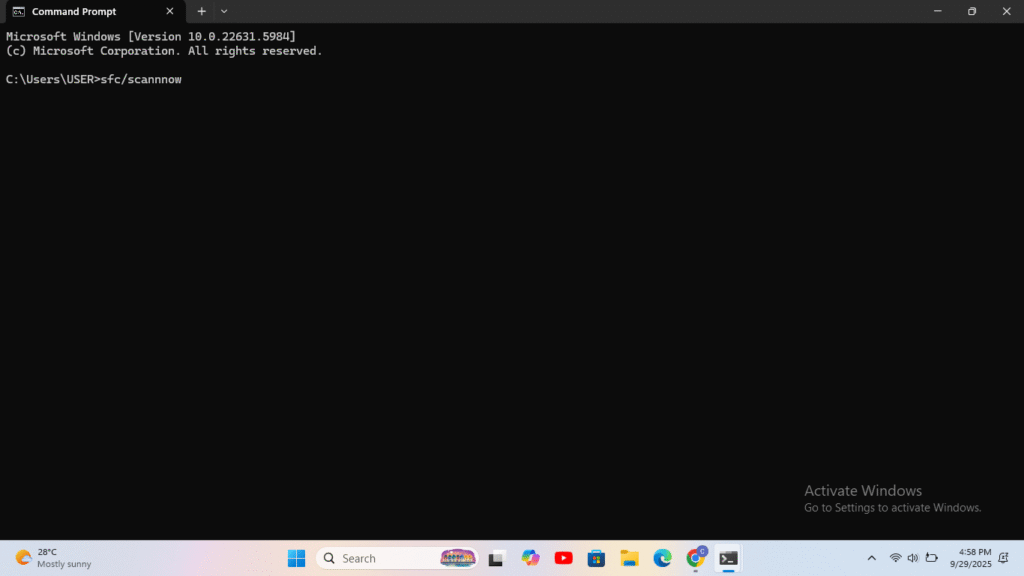Screen dimensions: 1024x576
Task: Check battery status in the system tray
Action: (931, 558)
